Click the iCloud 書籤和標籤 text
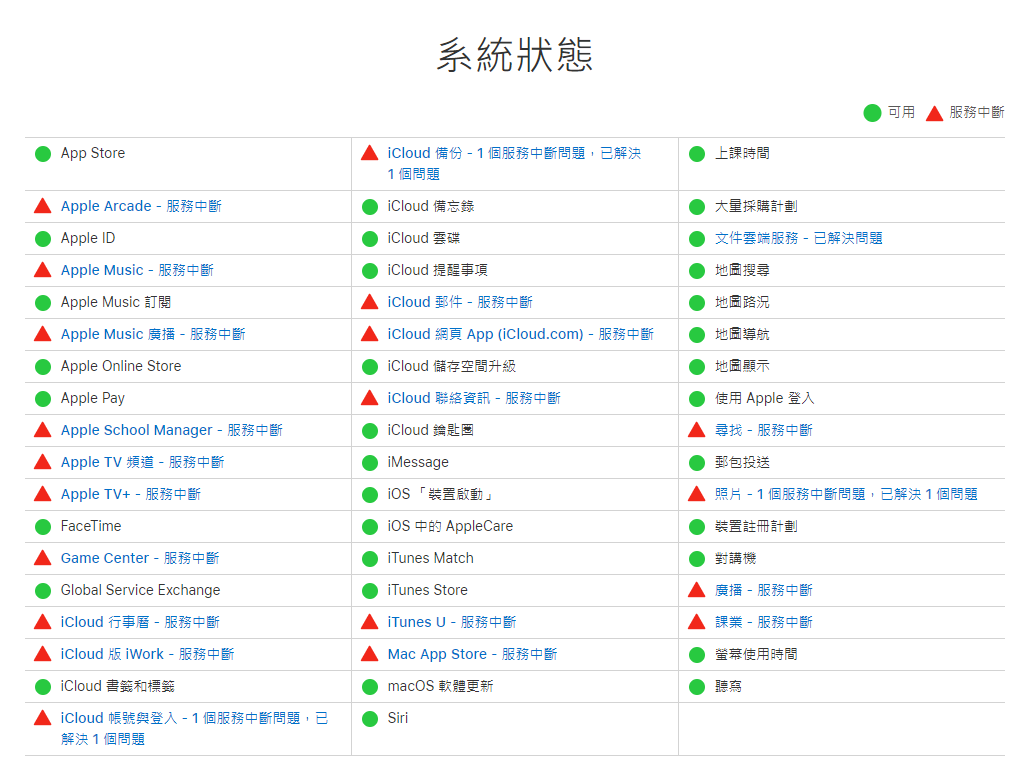1021x771 pixels. point(118,686)
